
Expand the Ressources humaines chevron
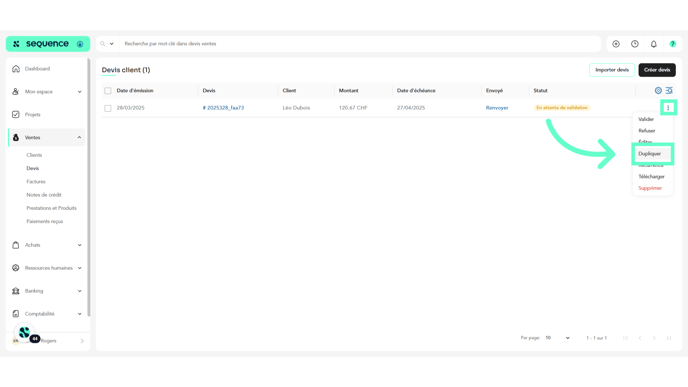[x=79, y=268]
